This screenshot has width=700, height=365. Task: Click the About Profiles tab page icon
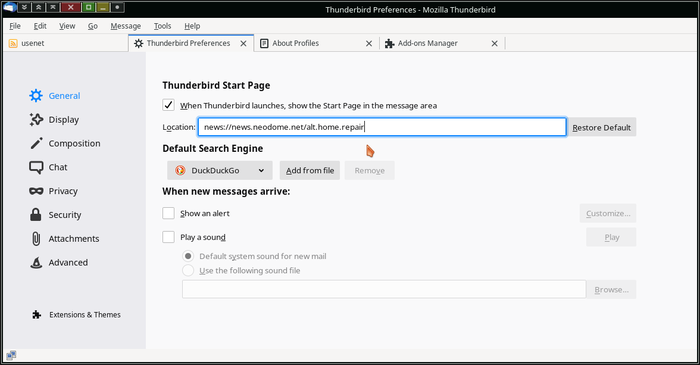[264, 43]
